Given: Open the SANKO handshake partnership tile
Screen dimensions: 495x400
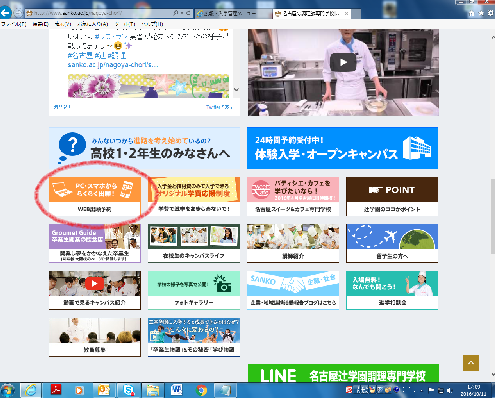Looking at the screenshot, I should click(x=293, y=290).
